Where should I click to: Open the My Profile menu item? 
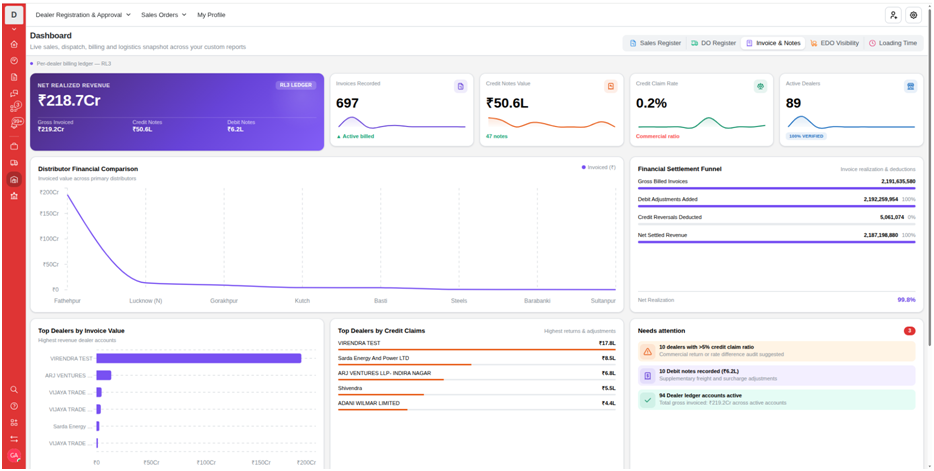pos(211,15)
